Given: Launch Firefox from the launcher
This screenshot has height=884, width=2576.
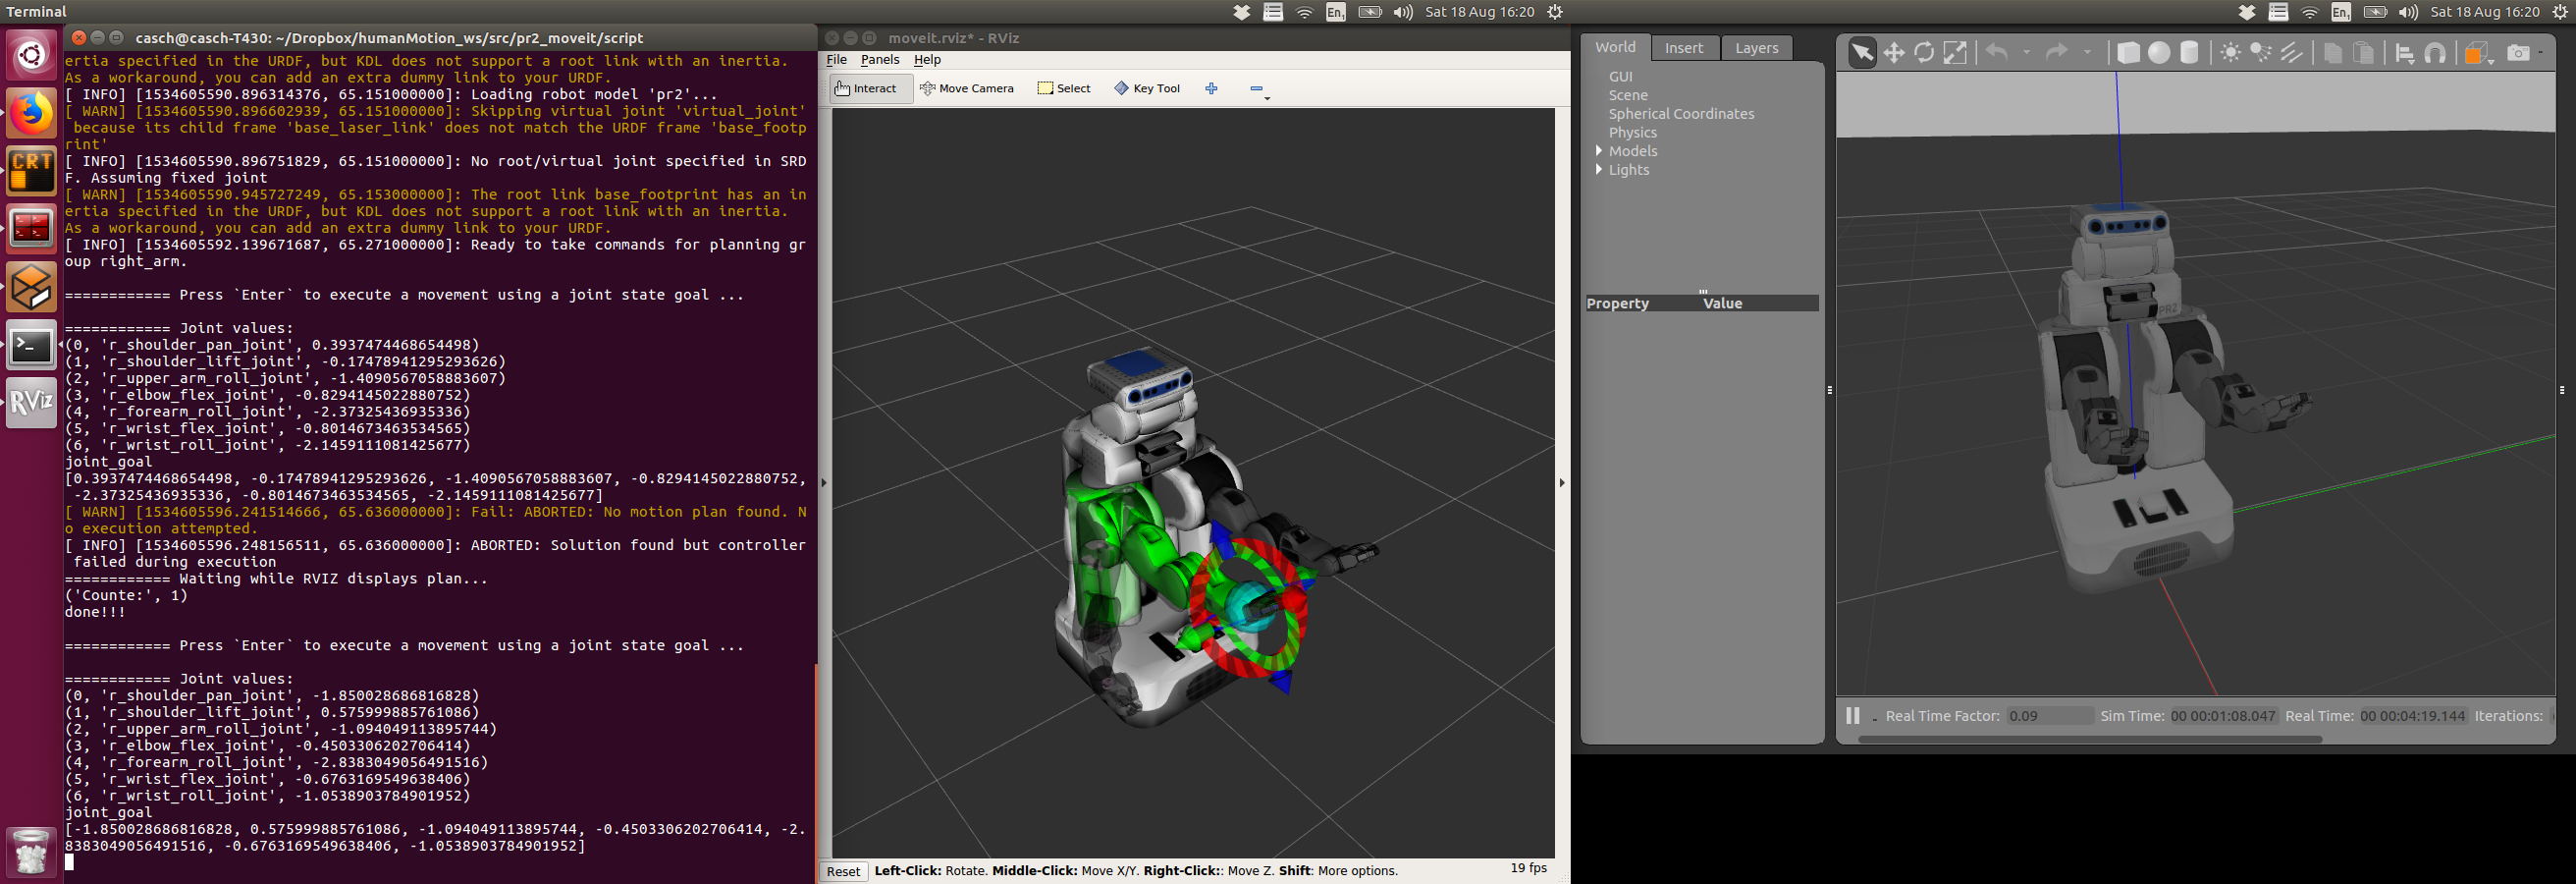Looking at the screenshot, I should point(32,112).
